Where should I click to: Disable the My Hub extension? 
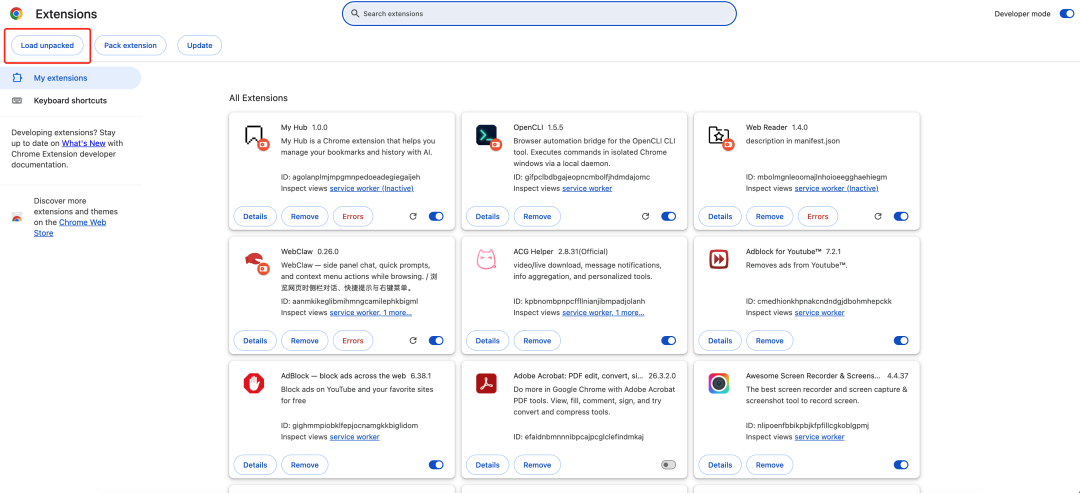[436, 216]
